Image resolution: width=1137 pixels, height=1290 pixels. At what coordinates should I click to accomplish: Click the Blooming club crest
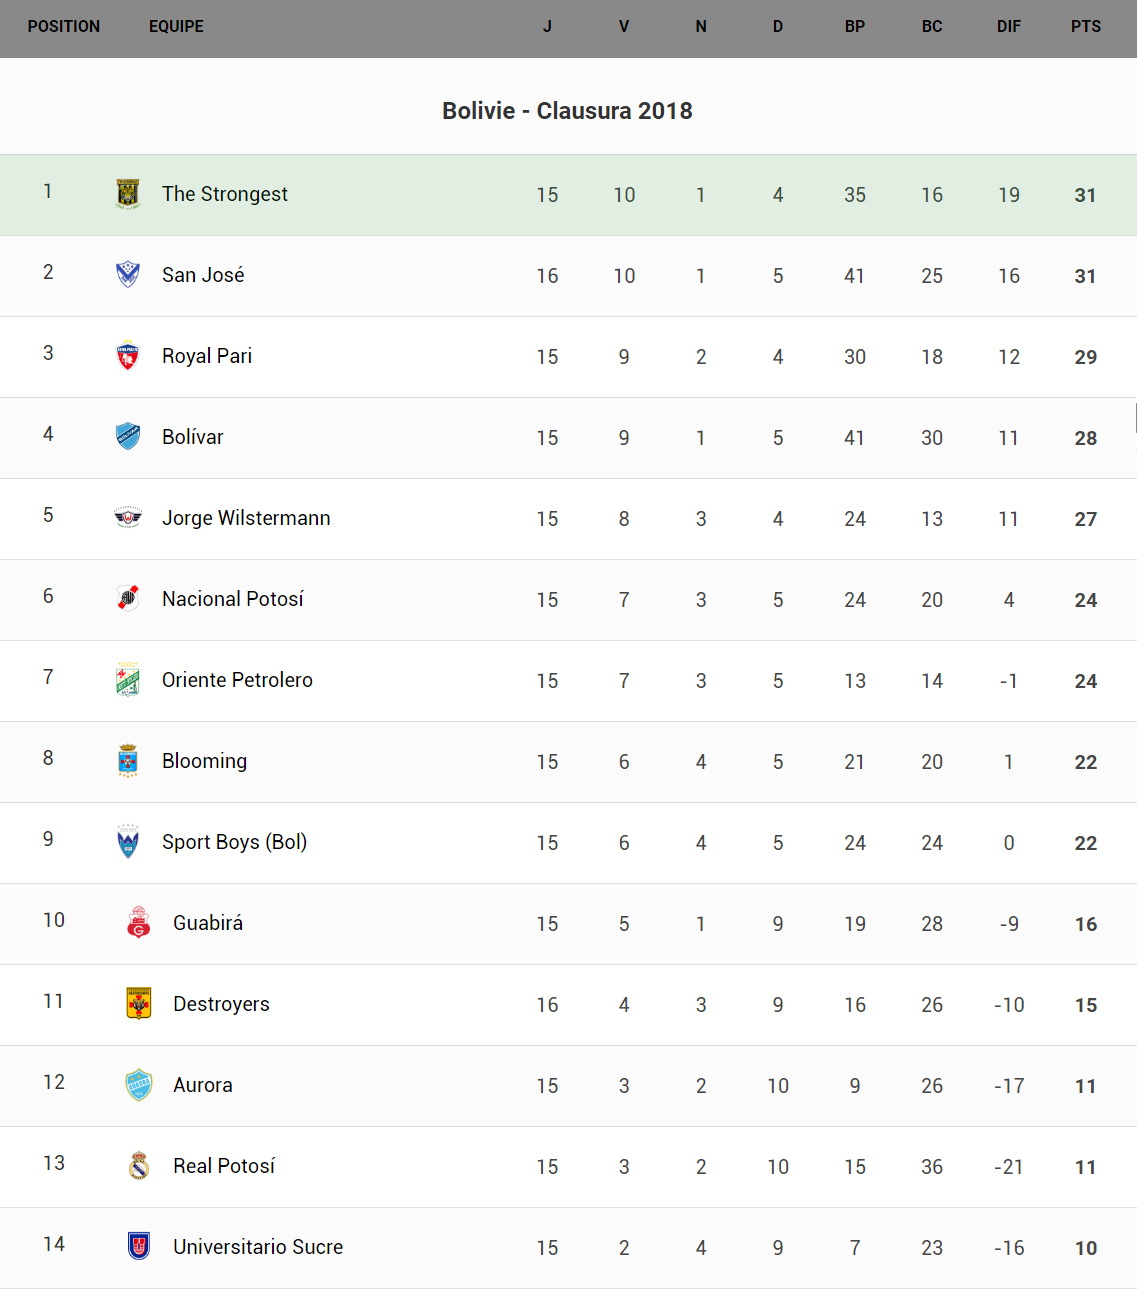(128, 761)
